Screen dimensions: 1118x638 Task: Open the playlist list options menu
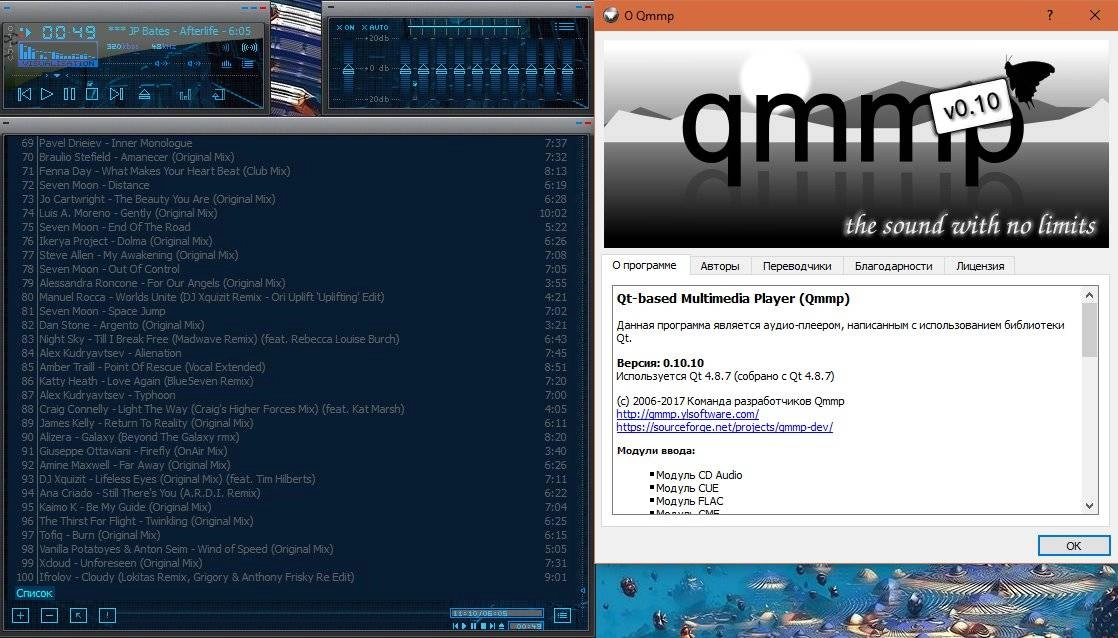(x=563, y=615)
